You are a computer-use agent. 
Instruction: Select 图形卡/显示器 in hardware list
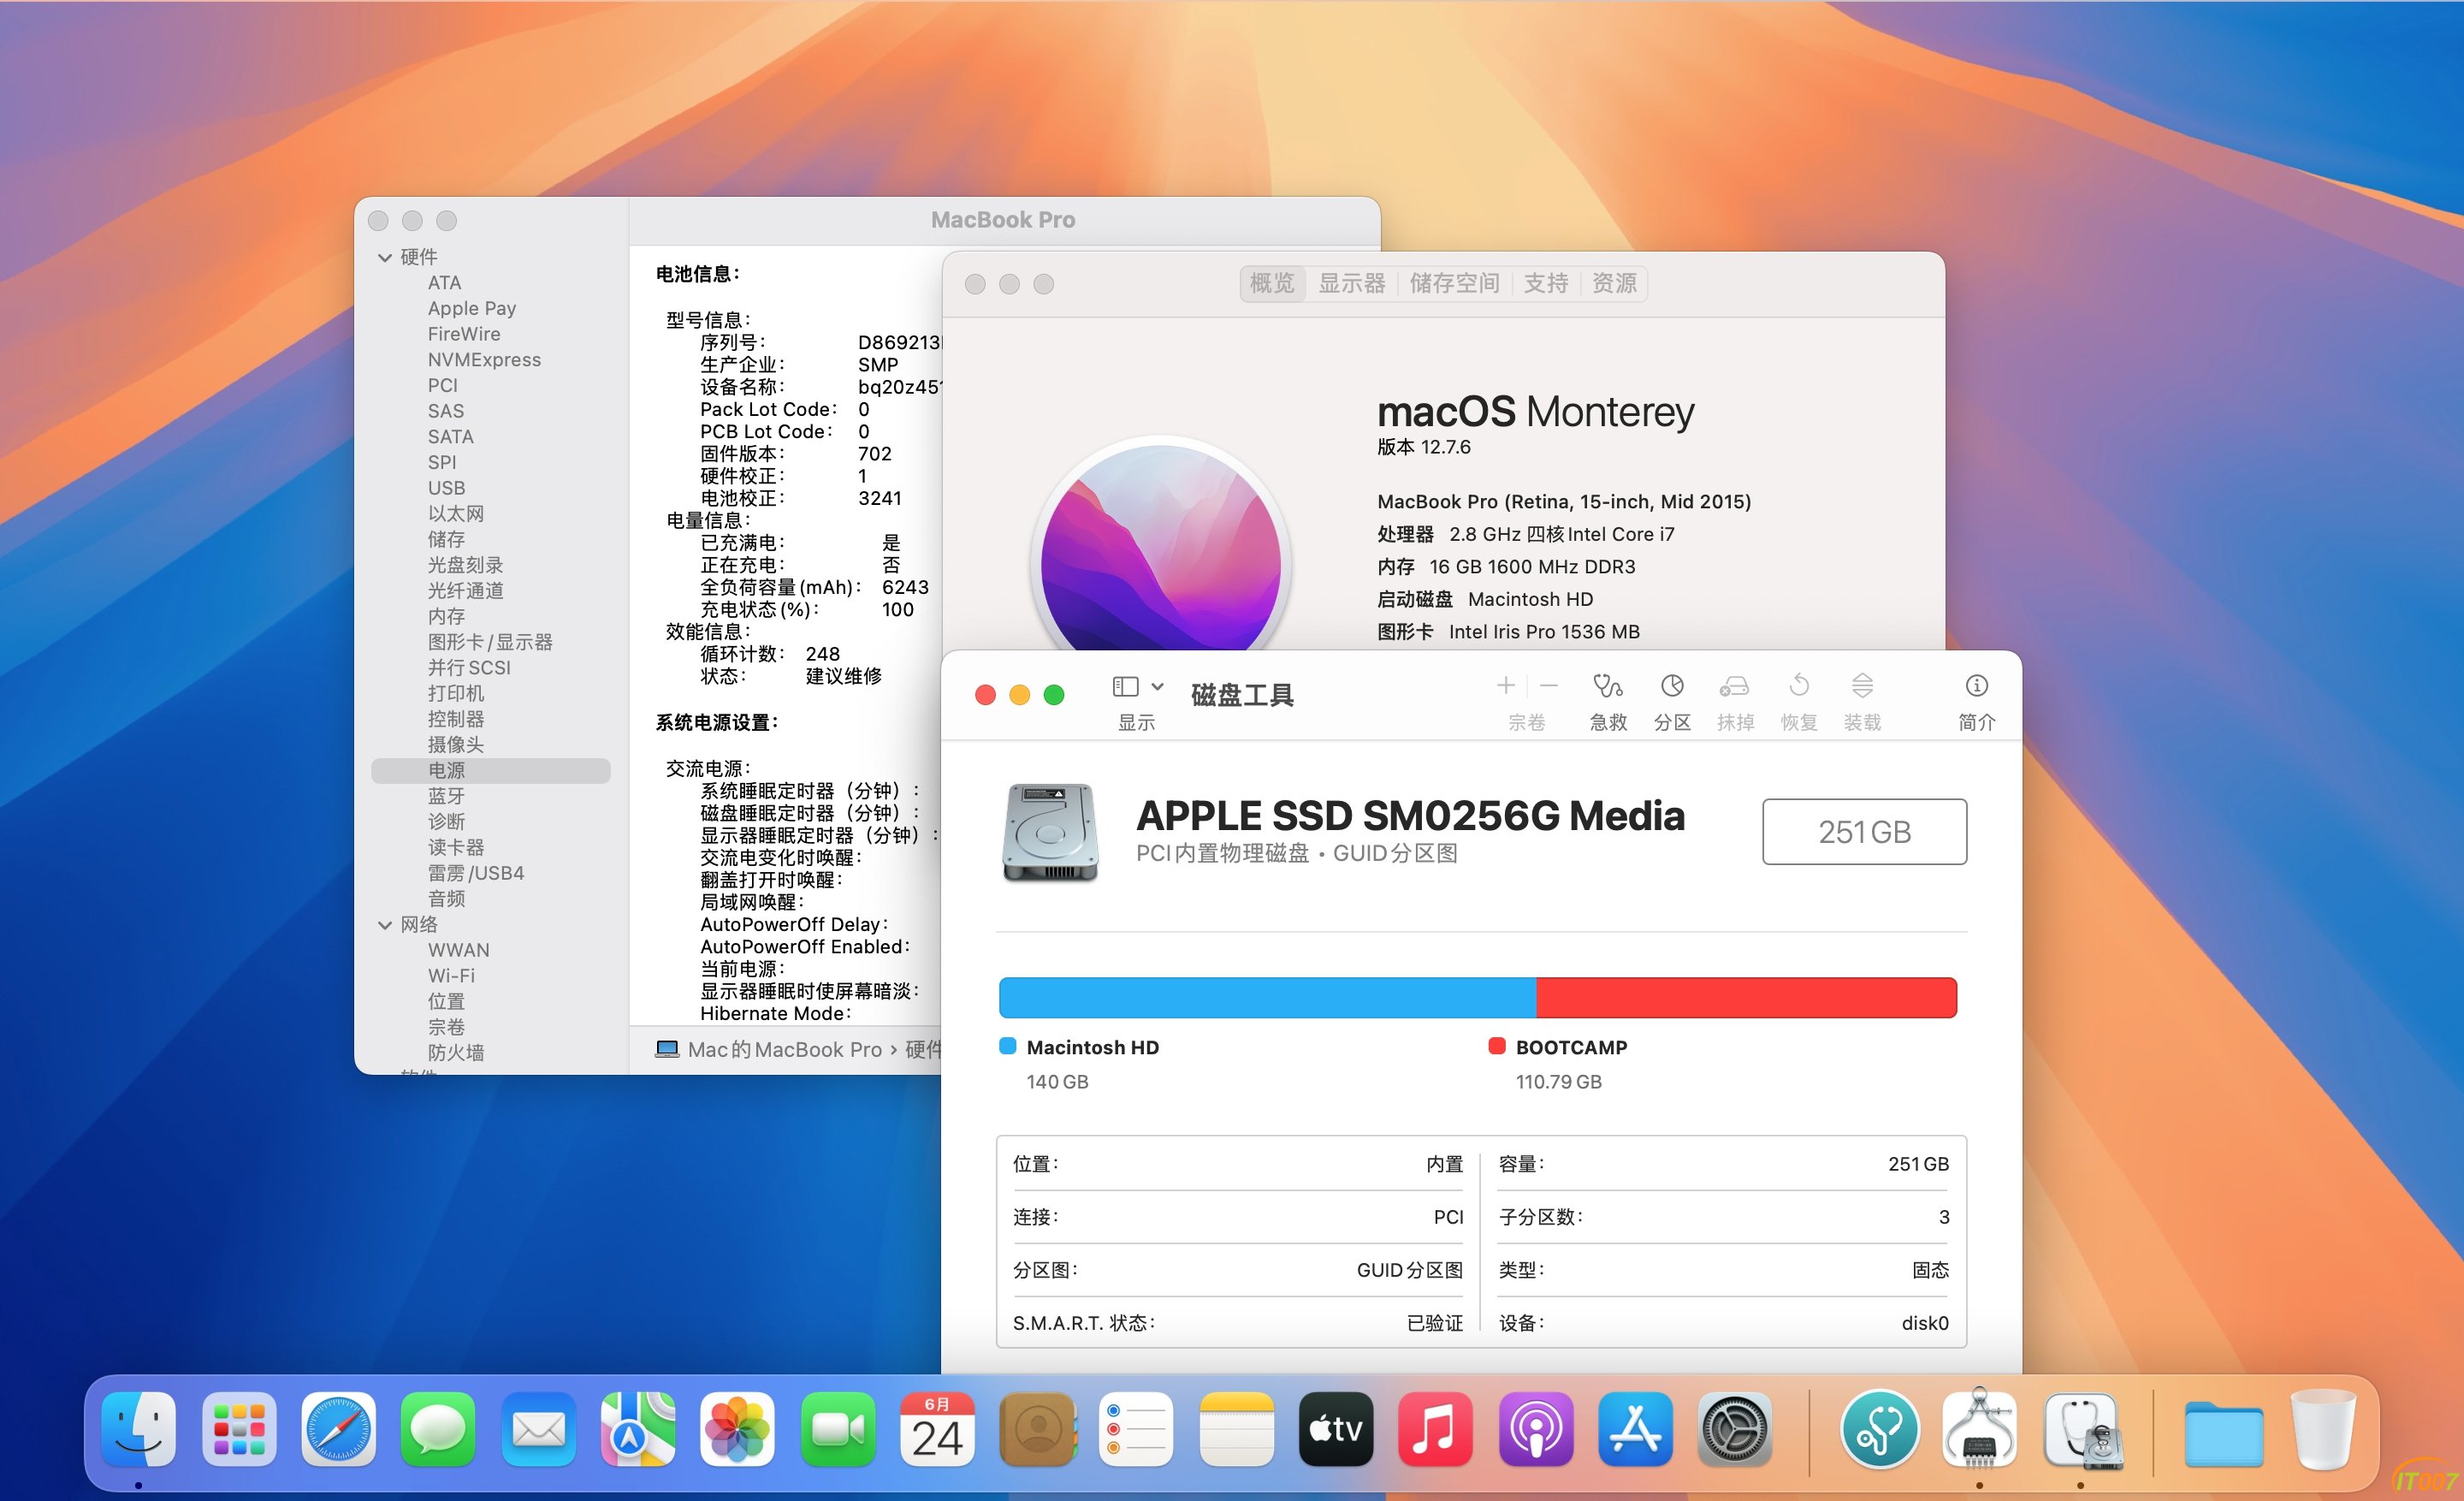(490, 642)
